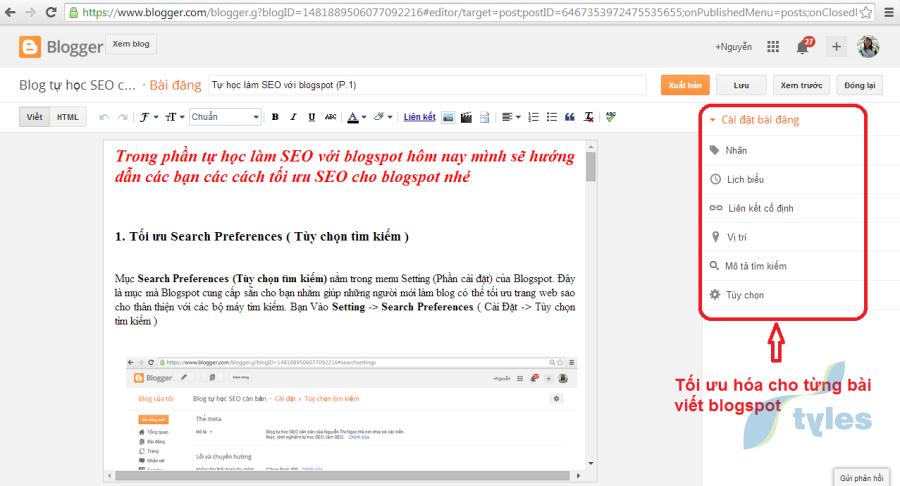Open the text color picker

point(356,117)
